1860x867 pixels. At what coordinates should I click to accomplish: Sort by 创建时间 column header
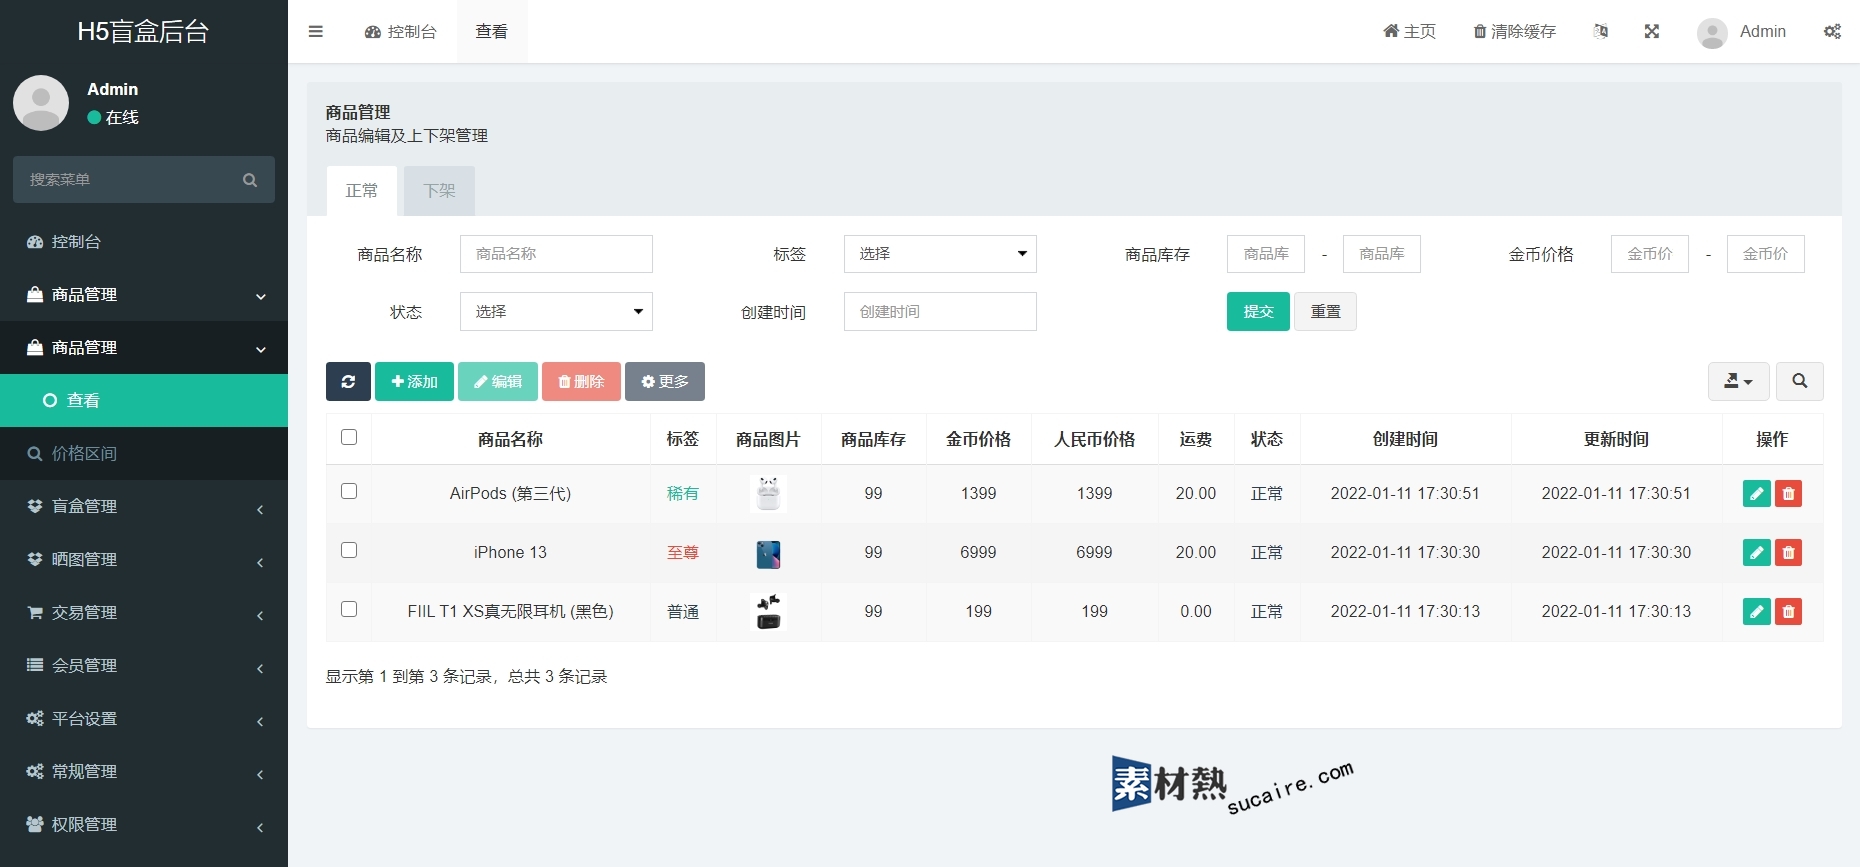[1405, 439]
